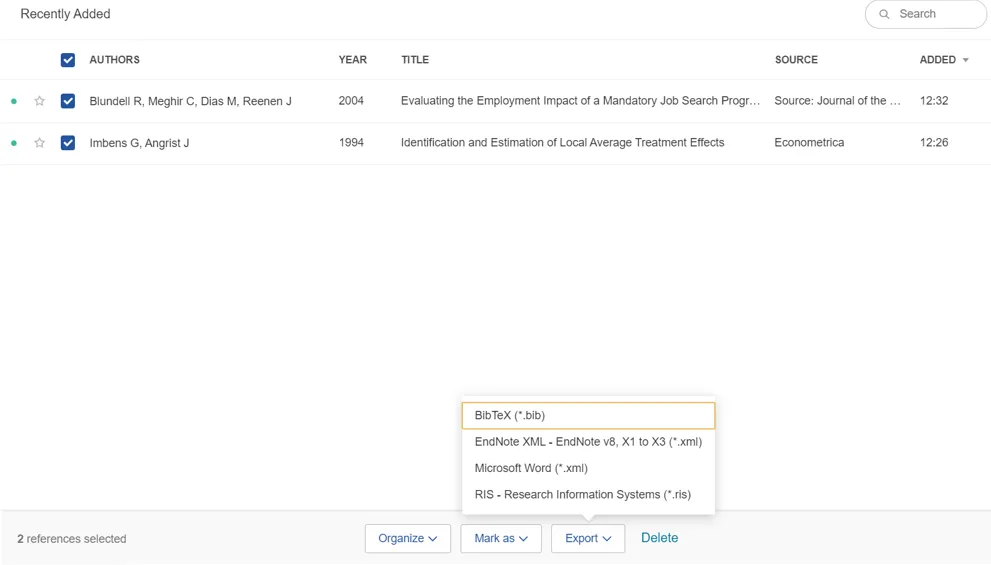Star the Imbens, Angrist reference
The width and height of the screenshot is (991, 565).
(40, 143)
